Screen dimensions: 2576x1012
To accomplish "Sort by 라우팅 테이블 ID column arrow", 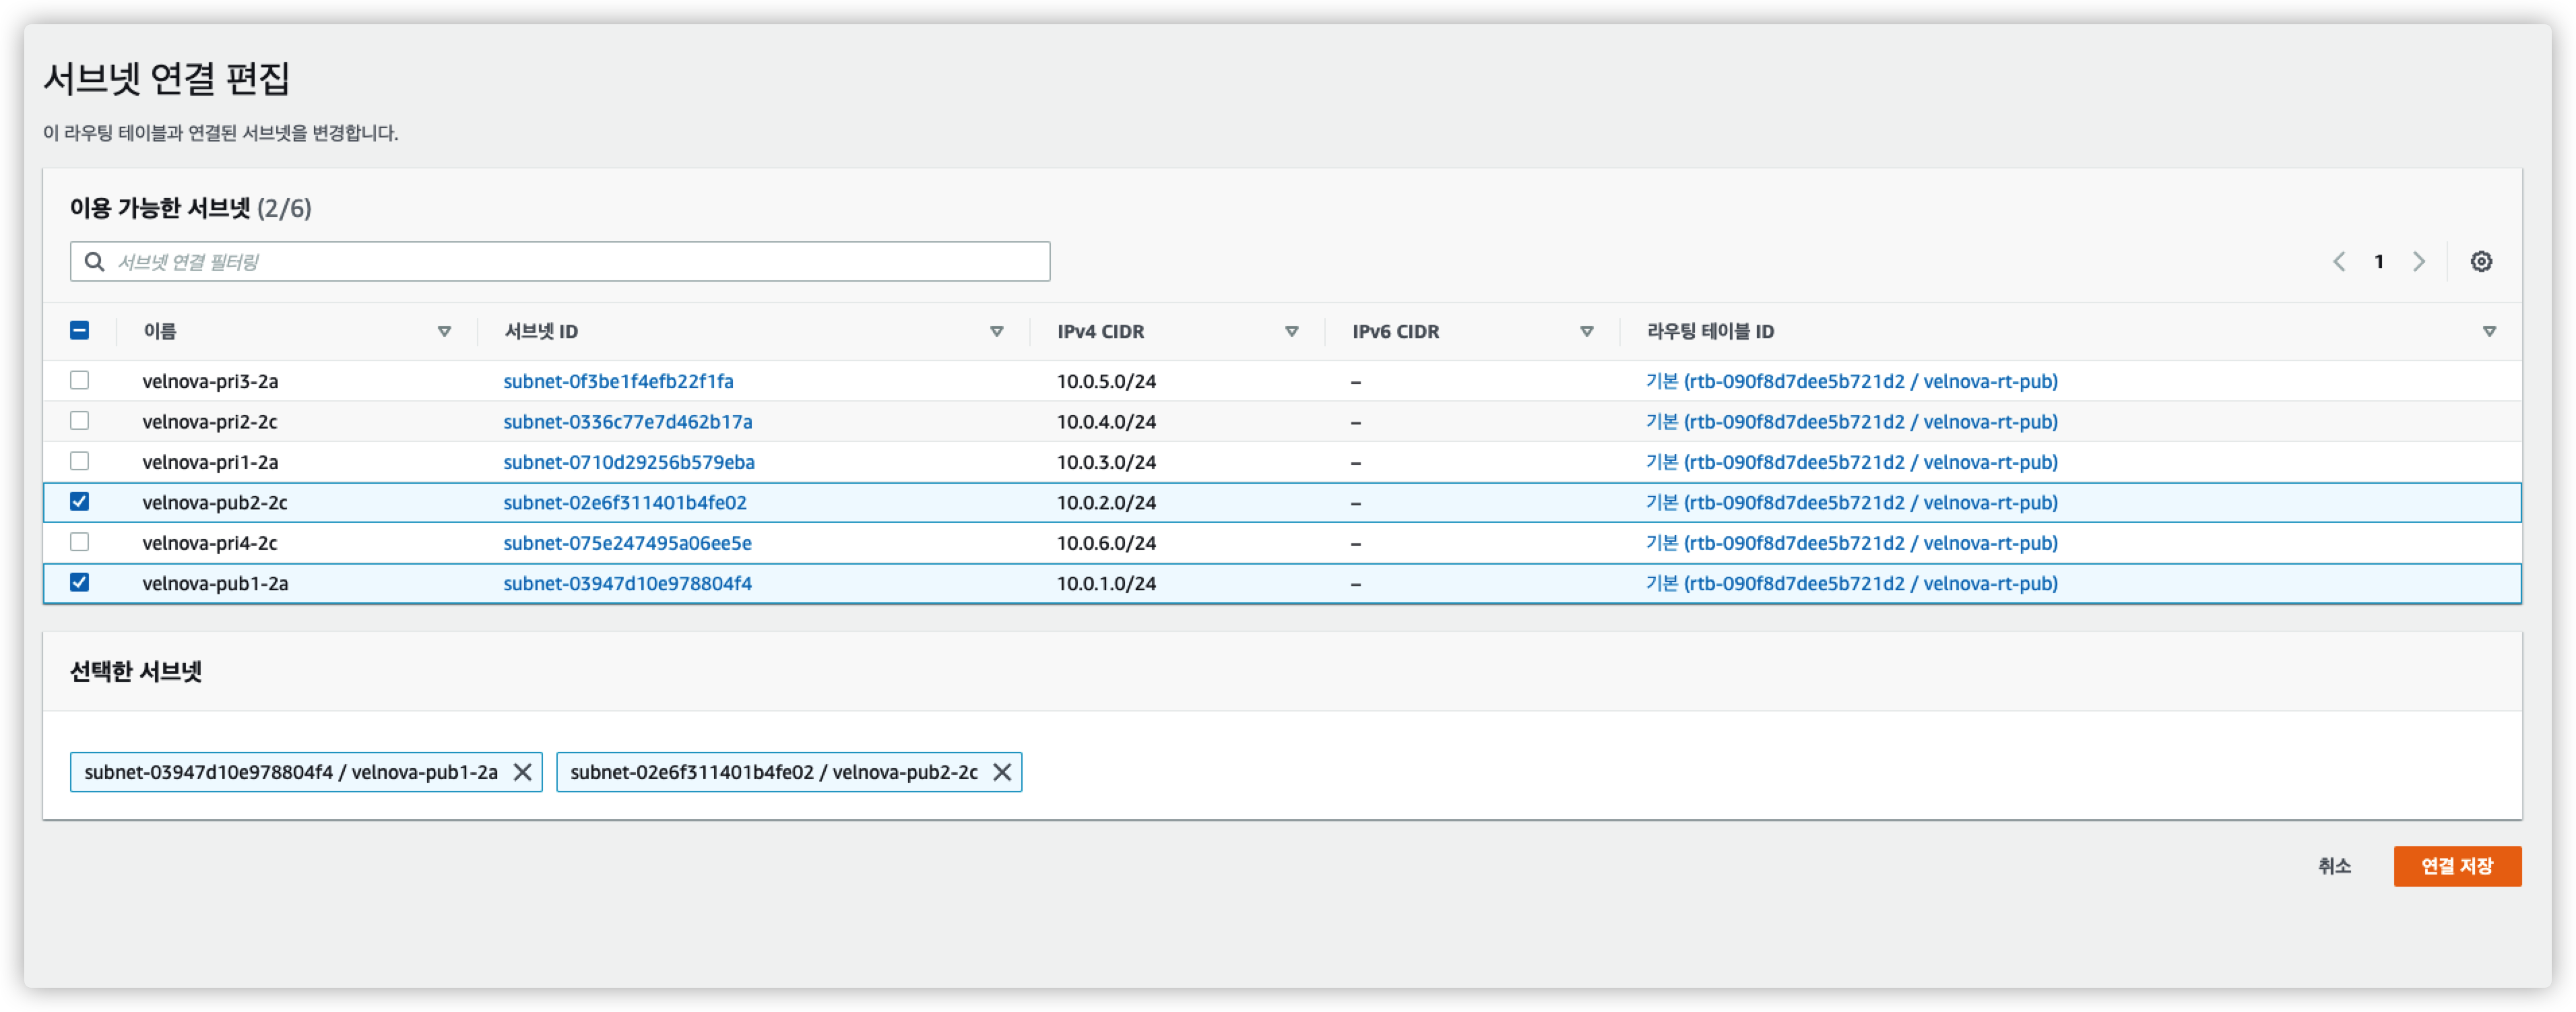I will (2489, 332).
